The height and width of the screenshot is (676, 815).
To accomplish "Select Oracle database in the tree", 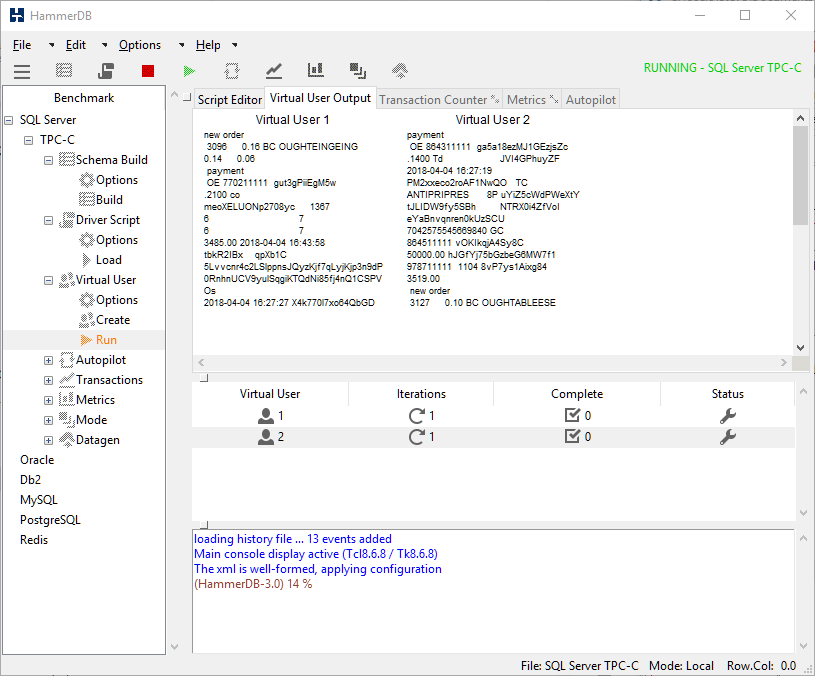I will (x=37, y=460).
